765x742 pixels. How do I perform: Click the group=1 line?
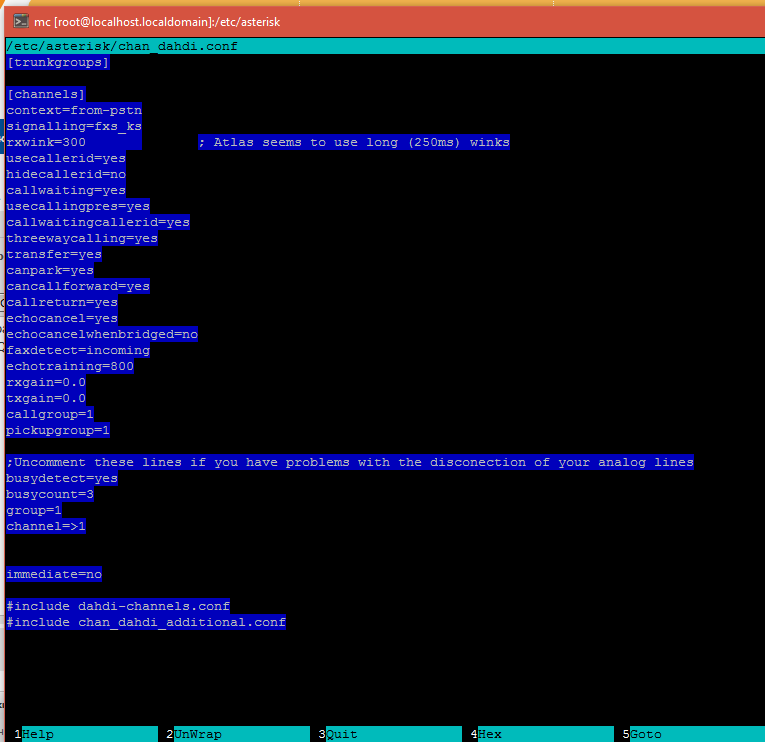34,511
